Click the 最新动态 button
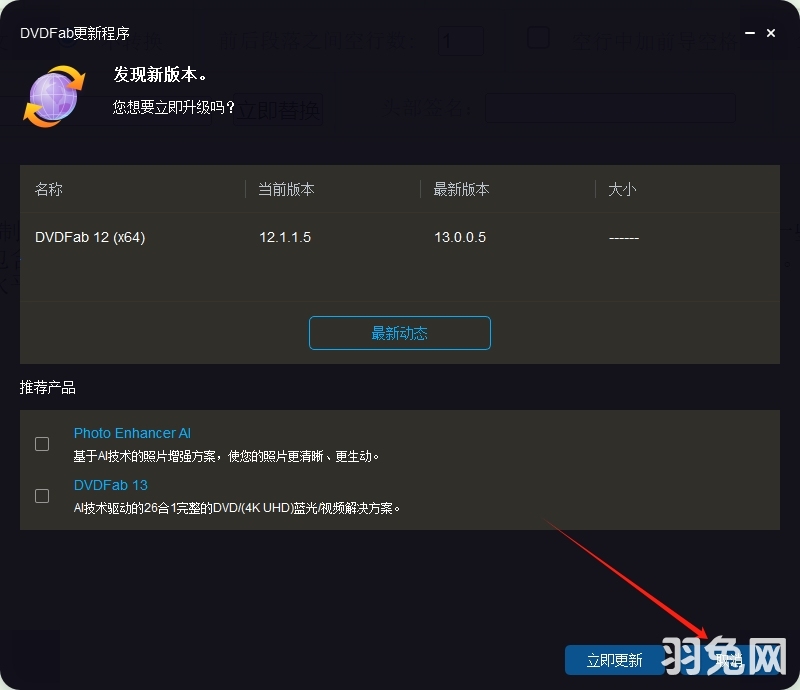The image size is (800, 690). [x=399, y=332]
